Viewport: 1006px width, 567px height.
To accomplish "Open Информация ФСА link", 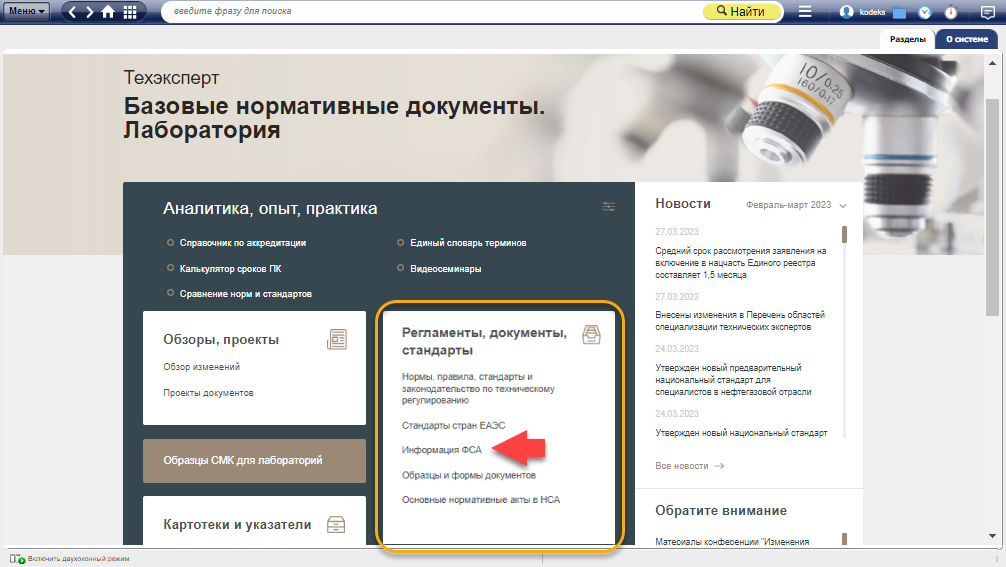I will click(441, 450).
